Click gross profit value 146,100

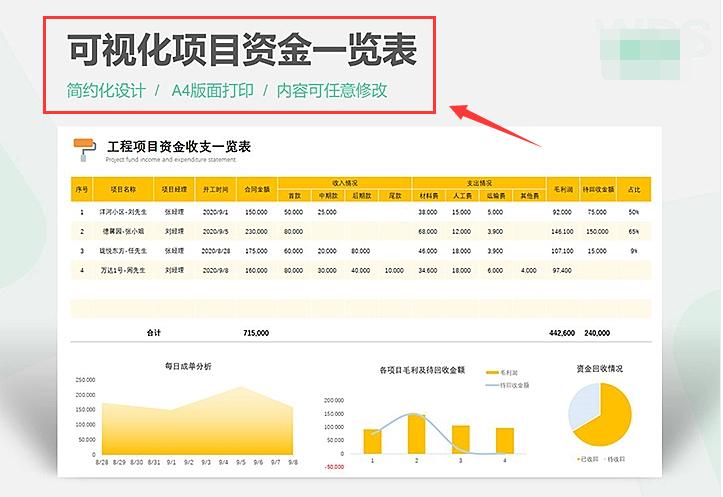[562, 231]
